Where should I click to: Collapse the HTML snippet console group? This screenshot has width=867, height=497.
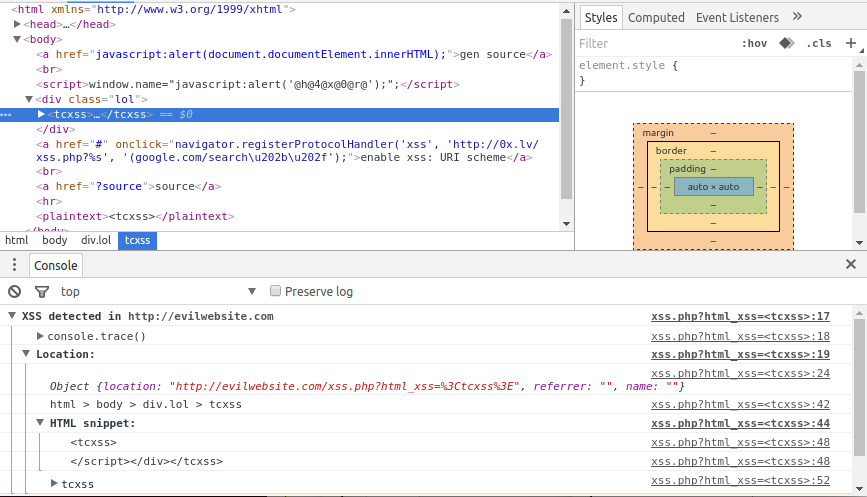41,423
